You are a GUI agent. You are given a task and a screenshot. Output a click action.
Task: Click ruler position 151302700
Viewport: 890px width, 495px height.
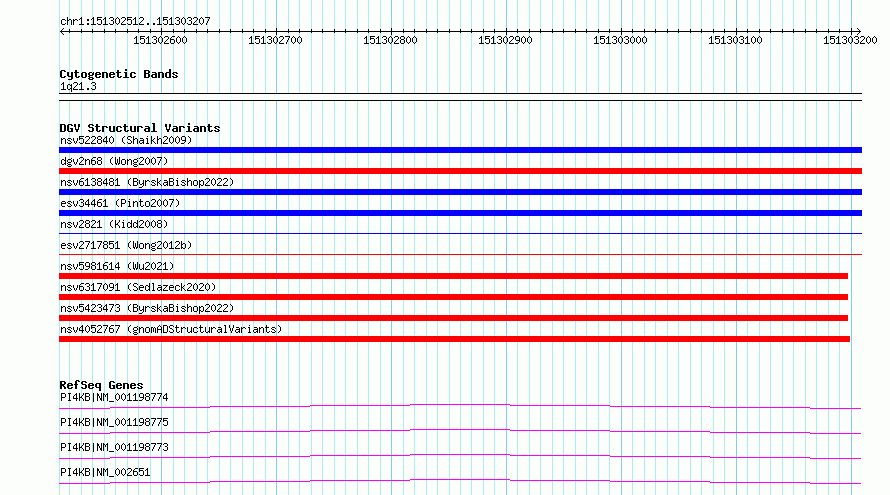pyautogui.click(x=275, y=40)
